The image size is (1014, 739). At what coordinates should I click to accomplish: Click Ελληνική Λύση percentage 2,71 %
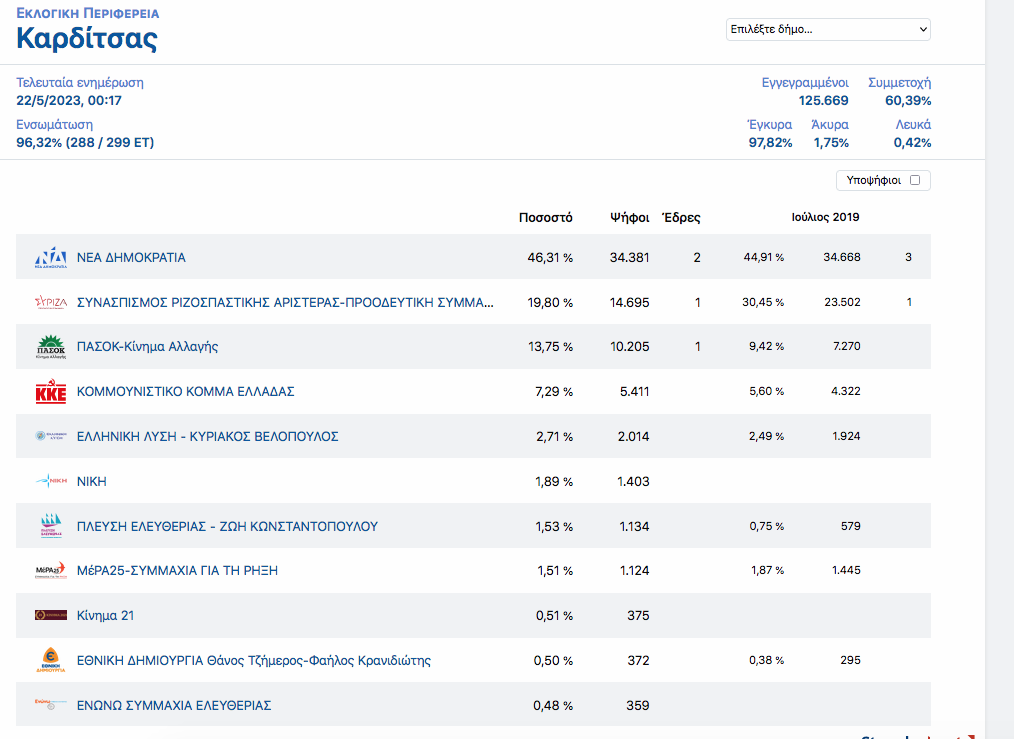tap(554, 436)
